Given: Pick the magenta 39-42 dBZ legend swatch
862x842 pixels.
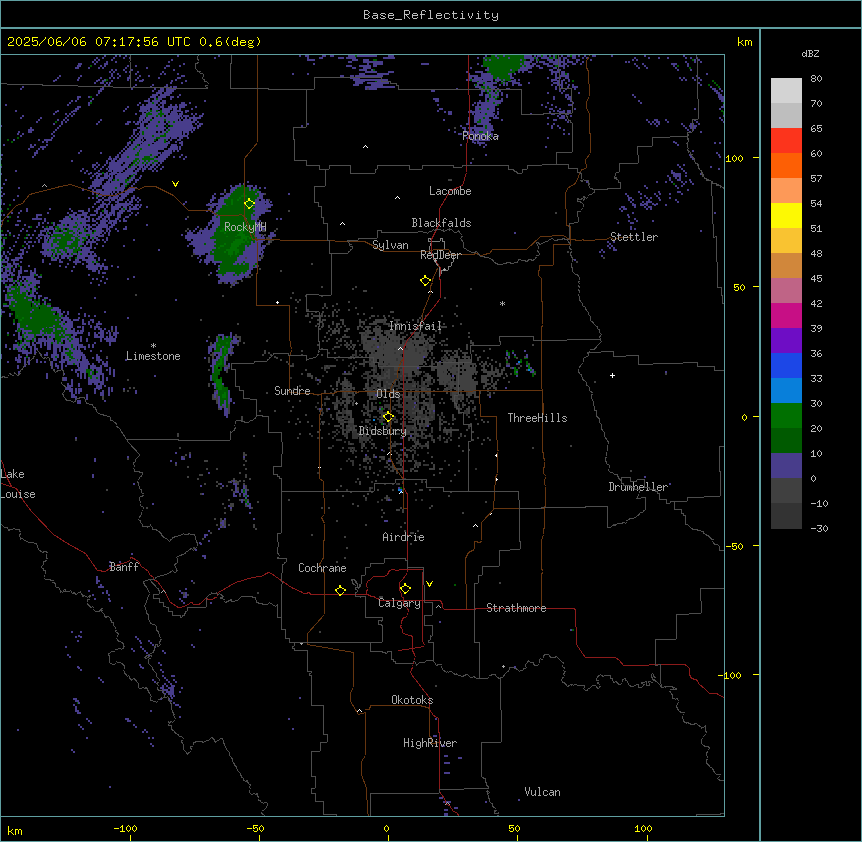Looking at the screenshot, I should (x=786, y=315).
